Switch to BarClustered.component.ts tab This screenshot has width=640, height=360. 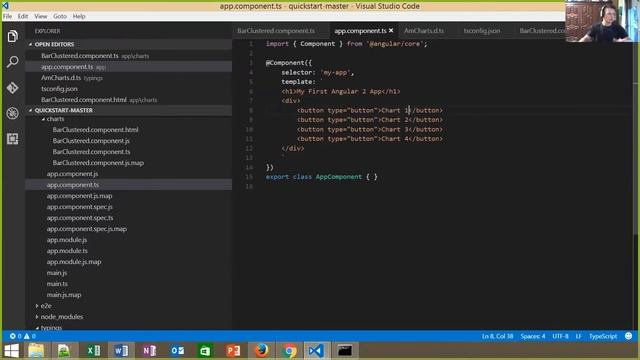point(276,31)
